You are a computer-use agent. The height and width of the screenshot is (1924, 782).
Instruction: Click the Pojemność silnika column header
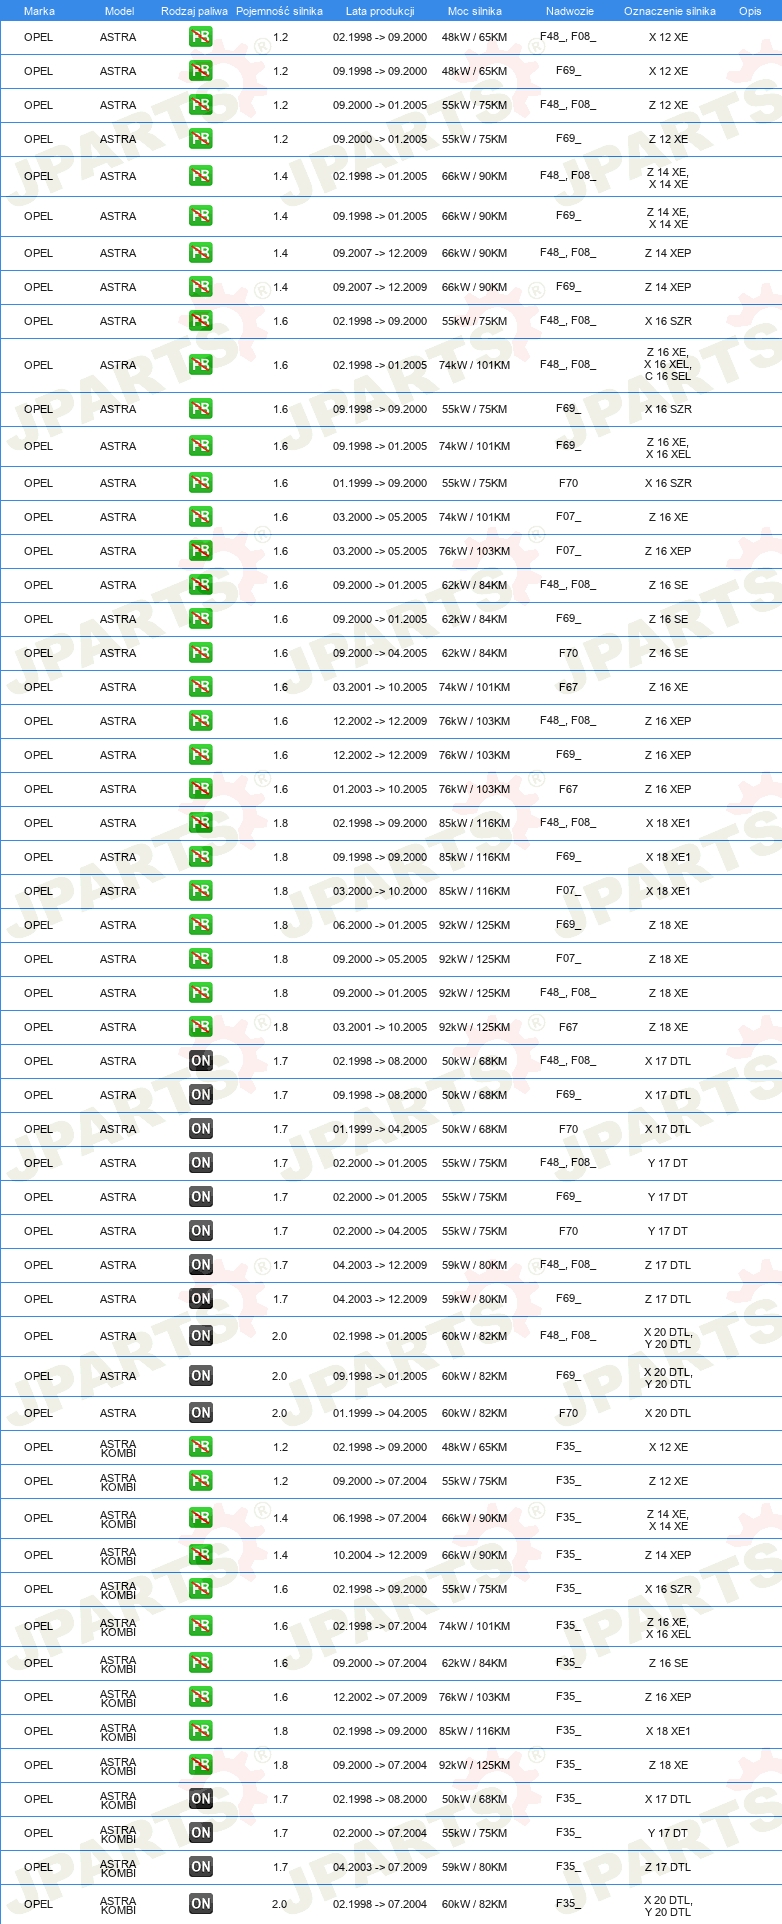pyautogui.click(x=279, y=11)
